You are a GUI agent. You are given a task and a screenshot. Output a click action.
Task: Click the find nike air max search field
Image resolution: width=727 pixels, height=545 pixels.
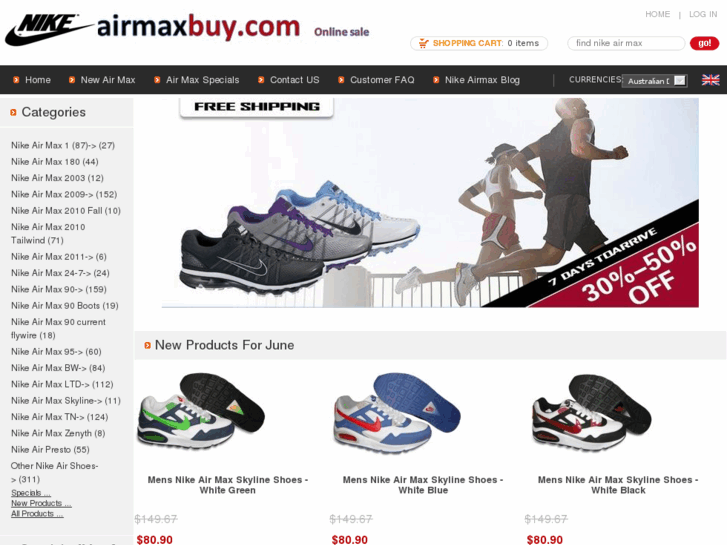pos(626,43)
